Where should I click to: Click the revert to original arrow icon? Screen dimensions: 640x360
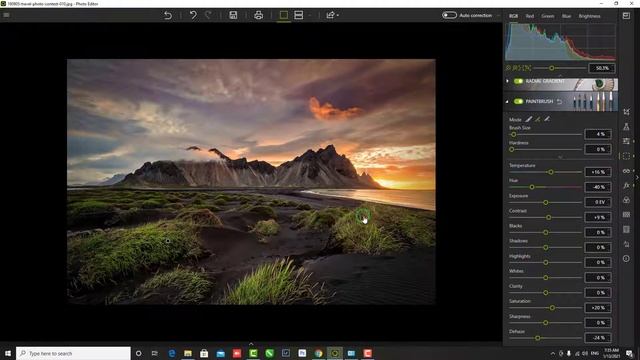click(168, 16)
